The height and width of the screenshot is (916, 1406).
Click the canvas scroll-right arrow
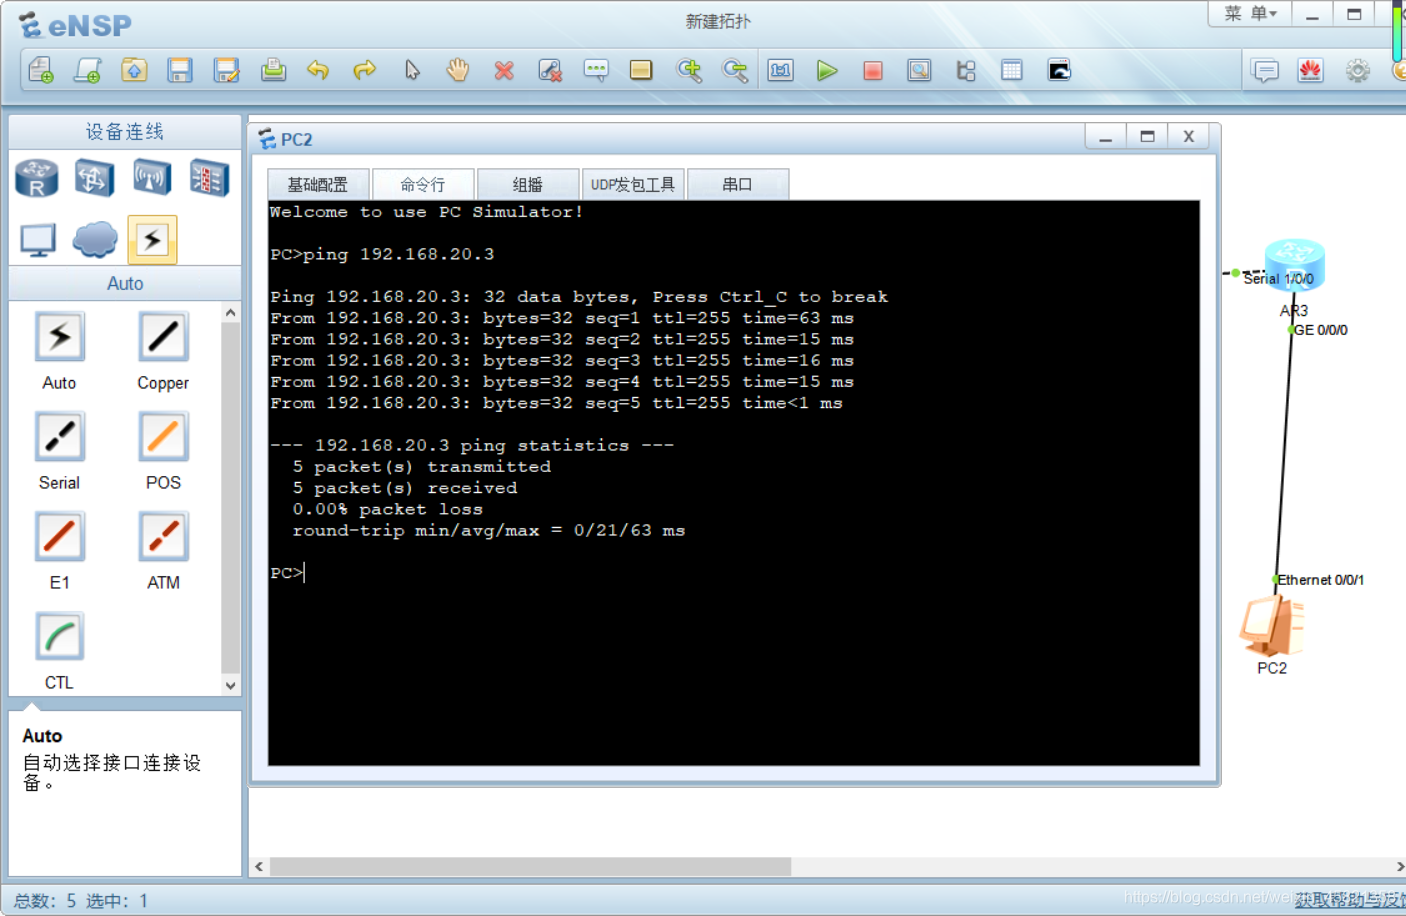pos(1400,866)
